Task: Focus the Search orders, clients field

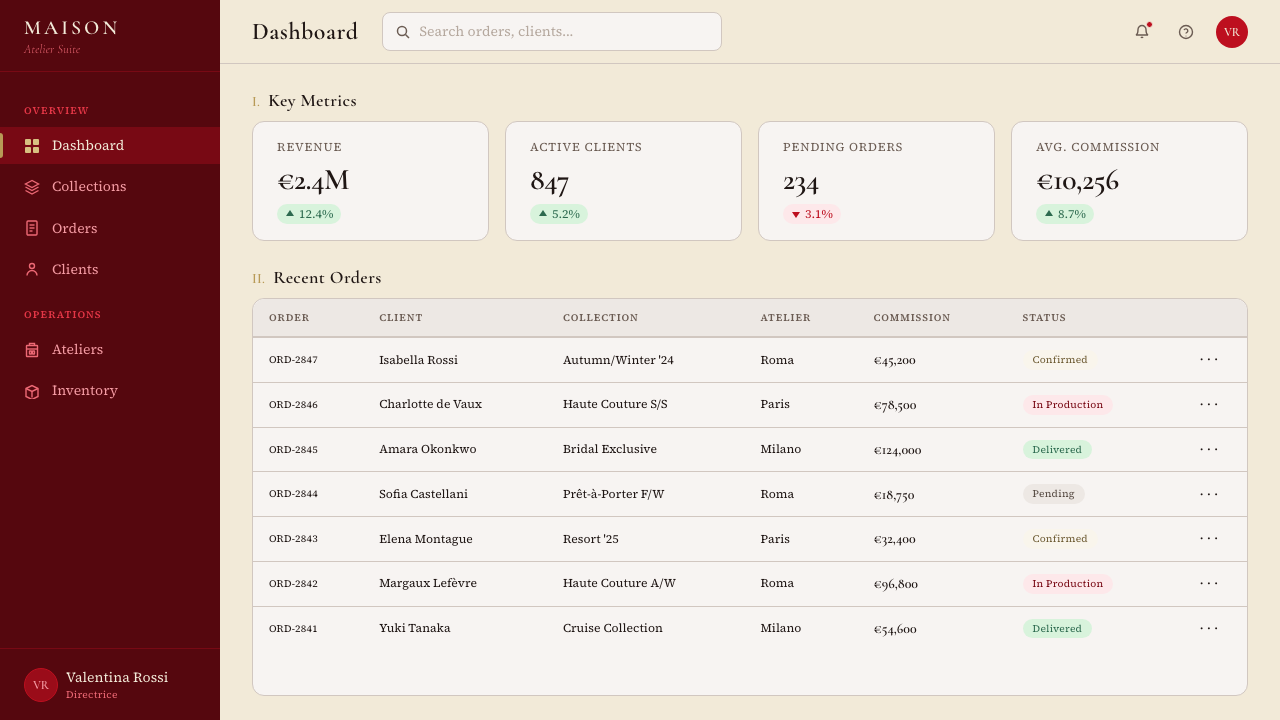Action: point(552,32)
